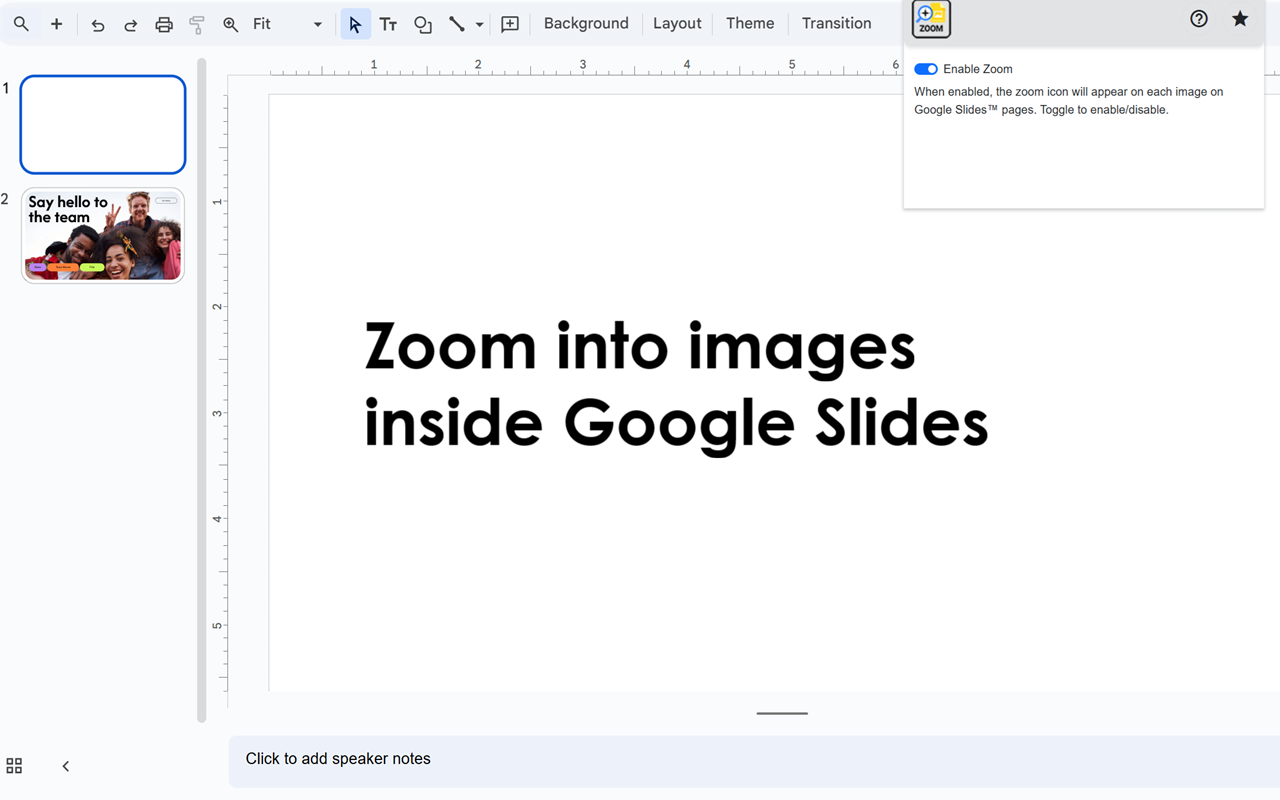
Task: Click the filmstrip vertical scrollbar
Action: tap(202, 390)
